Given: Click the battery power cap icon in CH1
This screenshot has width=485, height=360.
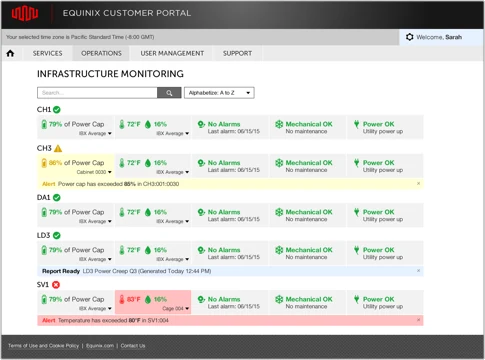Looking at the screenshot, I should (x=44, y=124).
